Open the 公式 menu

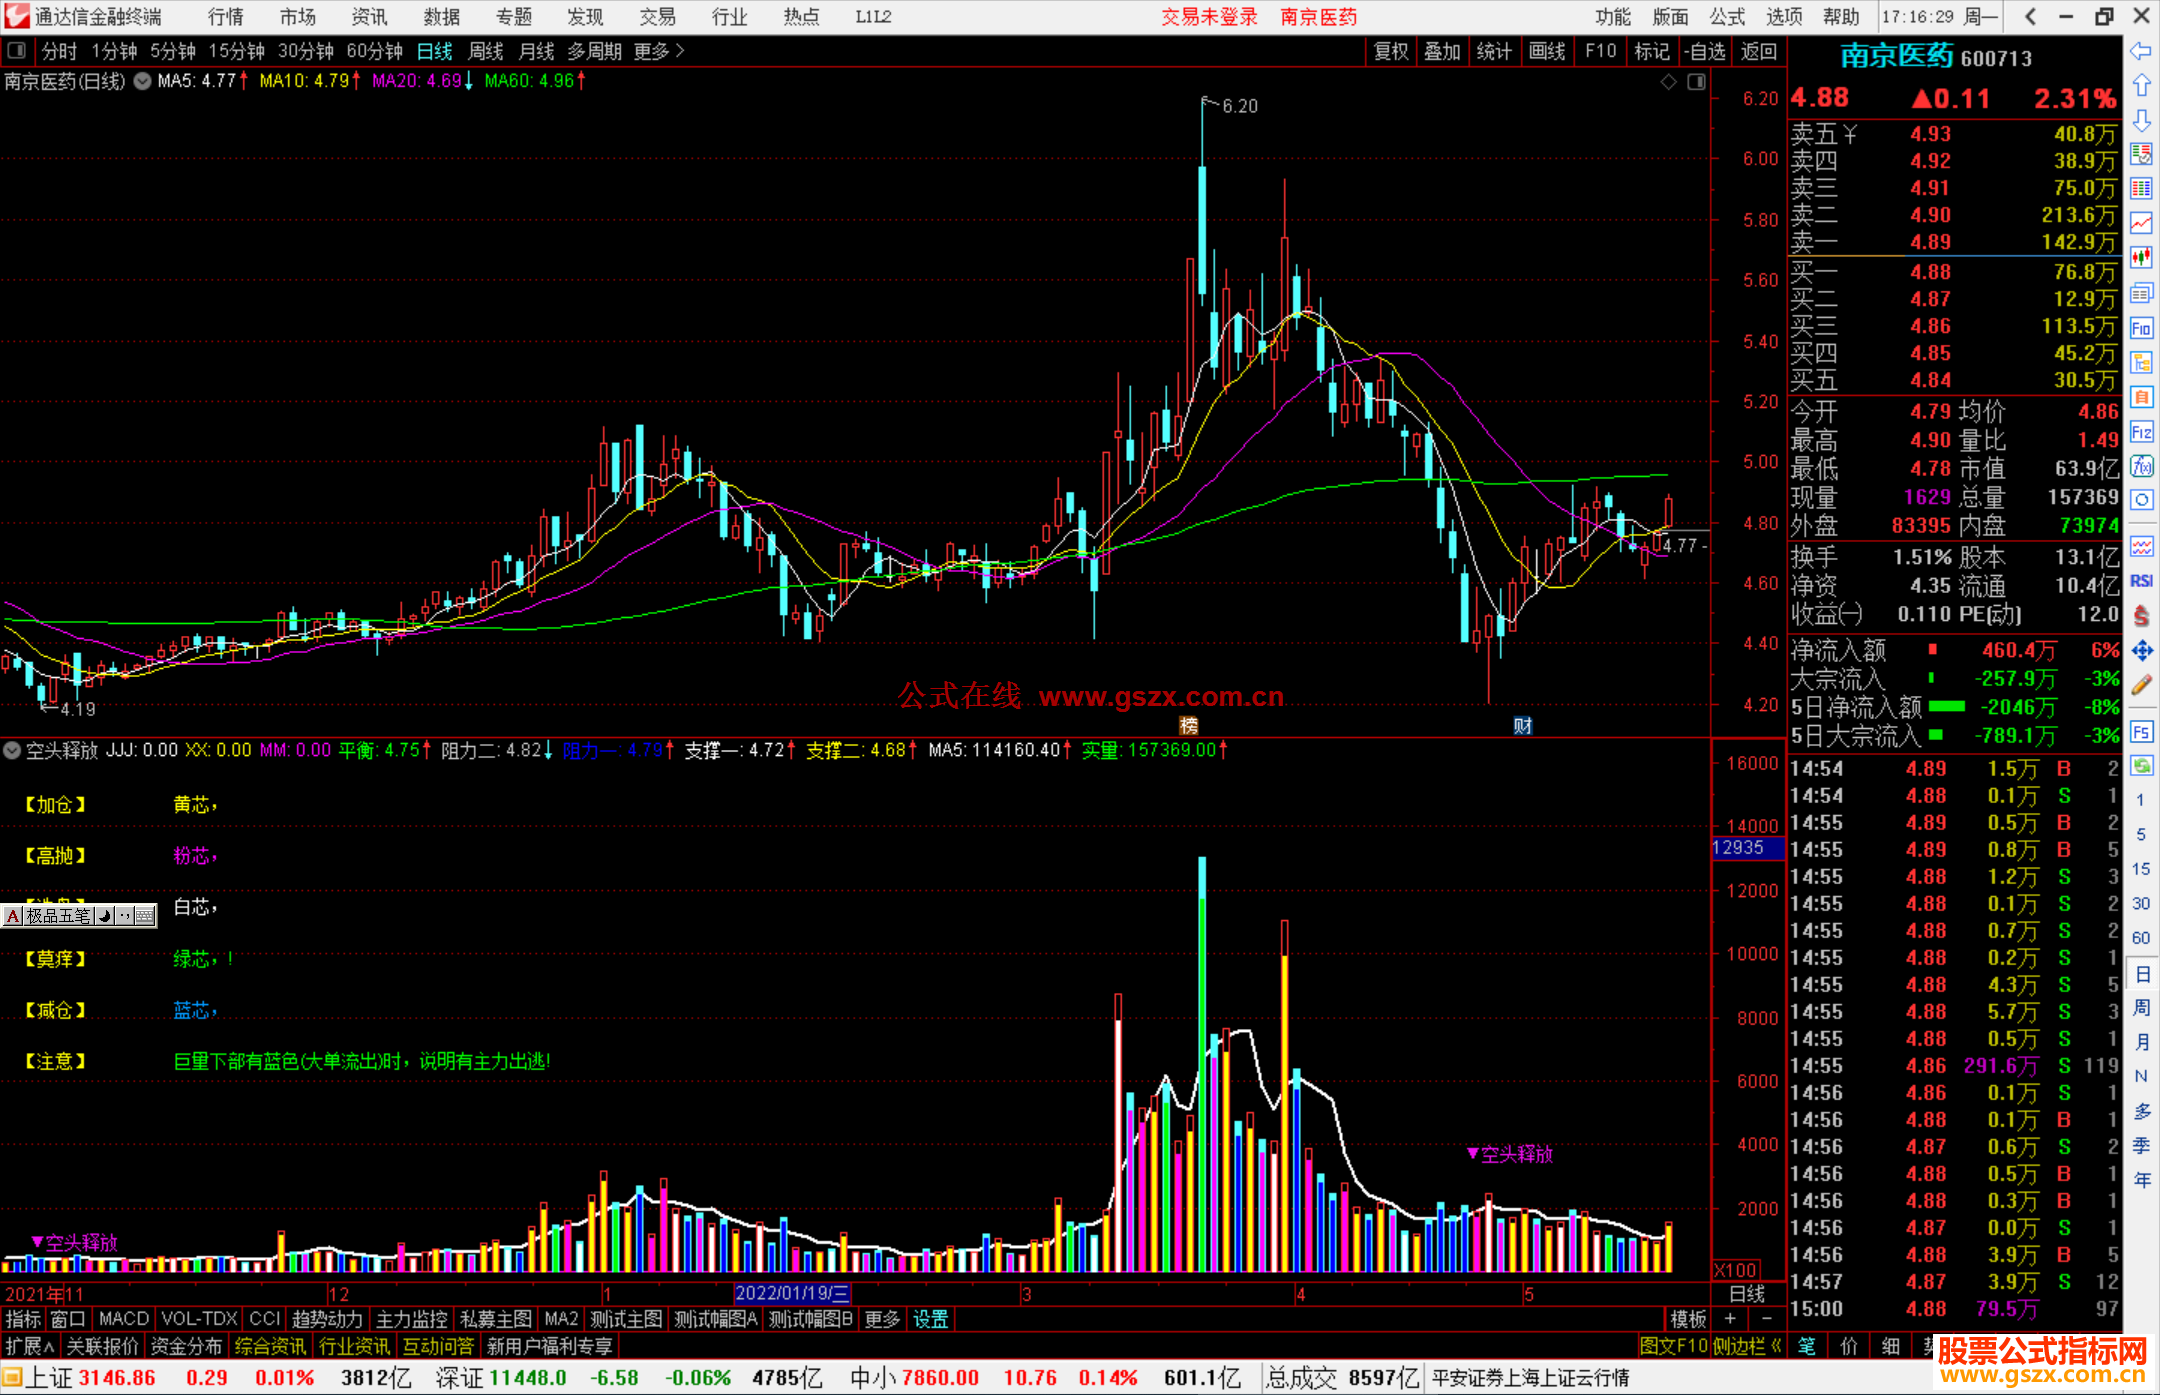coord(1727,17)
